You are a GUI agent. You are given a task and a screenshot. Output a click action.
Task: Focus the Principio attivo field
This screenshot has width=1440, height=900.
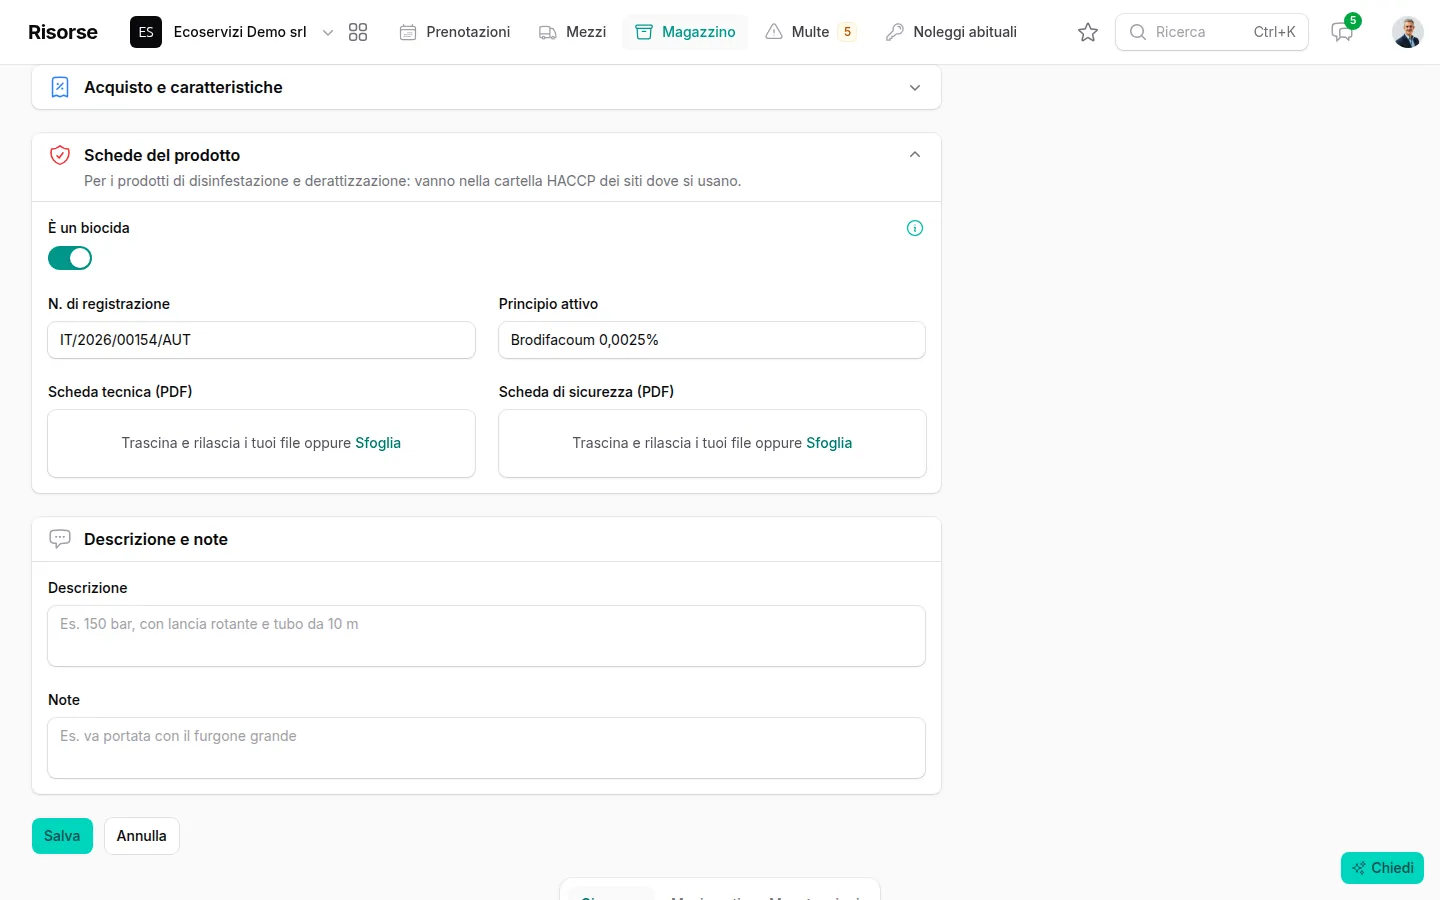pos(712,340)
